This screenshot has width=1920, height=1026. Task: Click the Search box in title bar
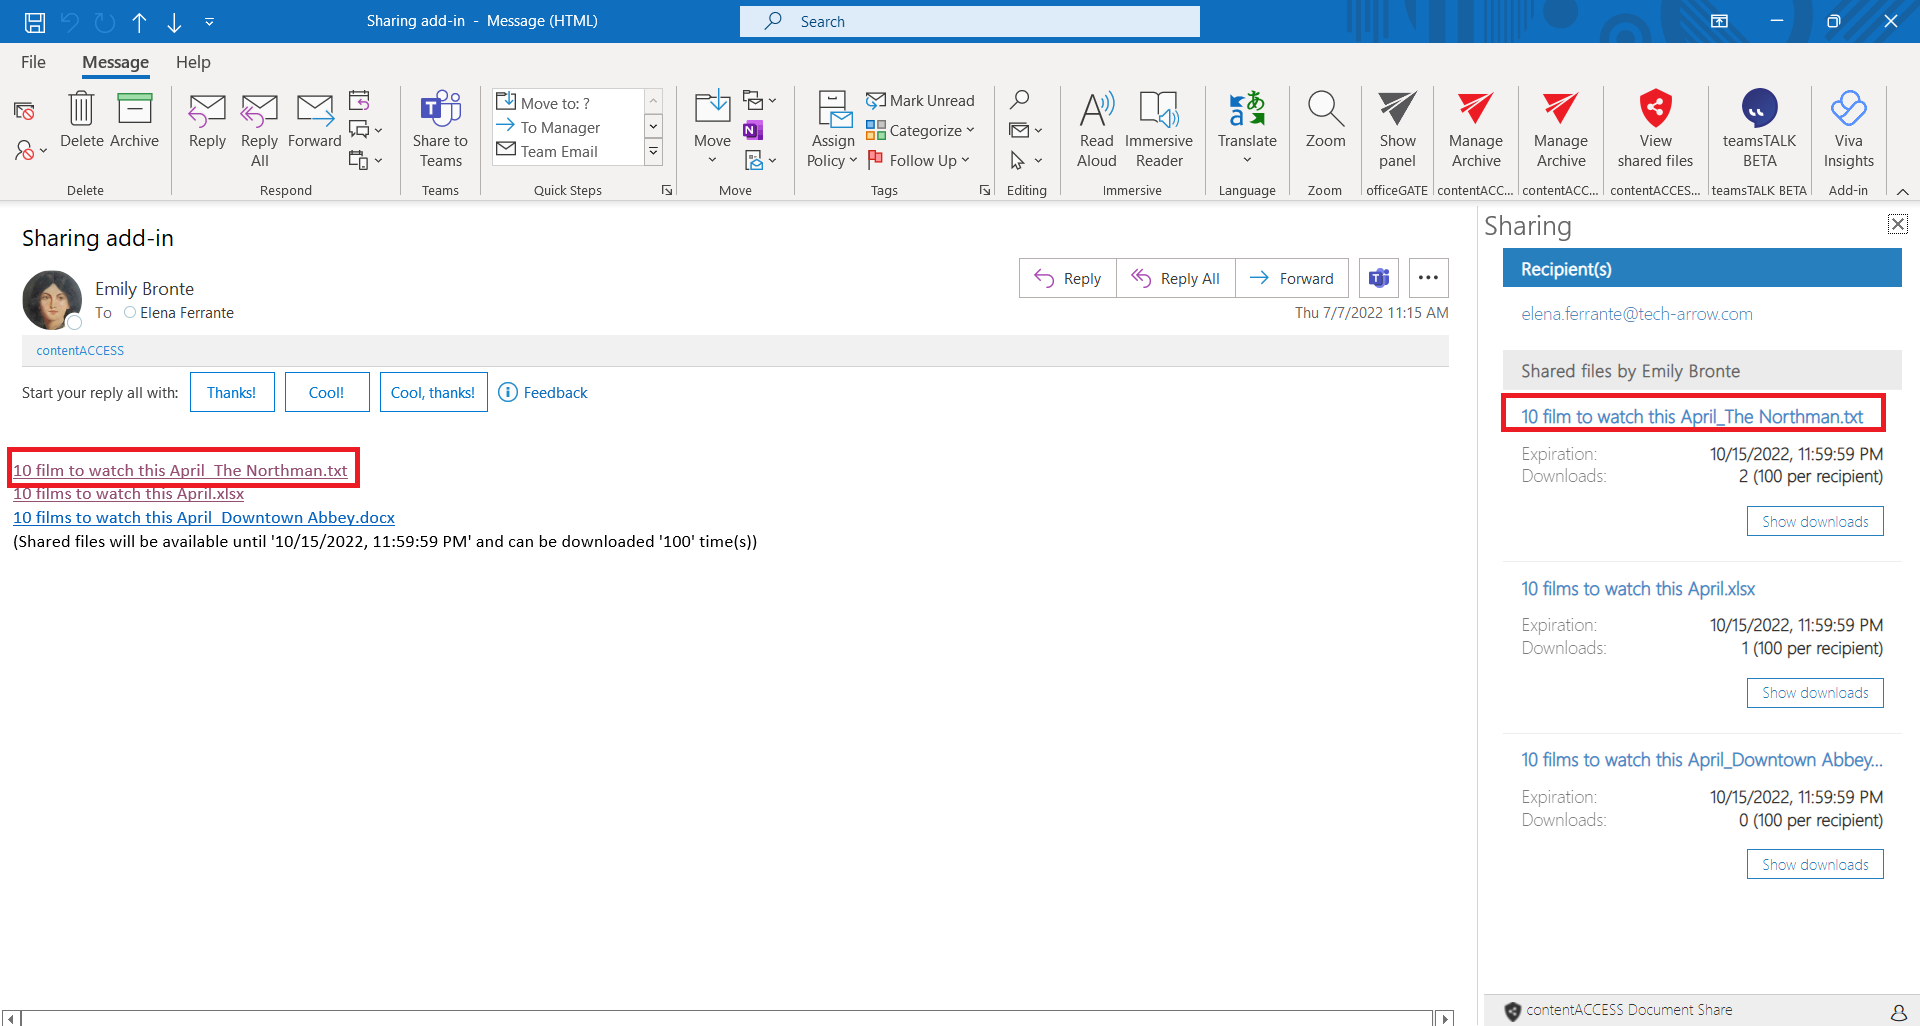[970, 21]
